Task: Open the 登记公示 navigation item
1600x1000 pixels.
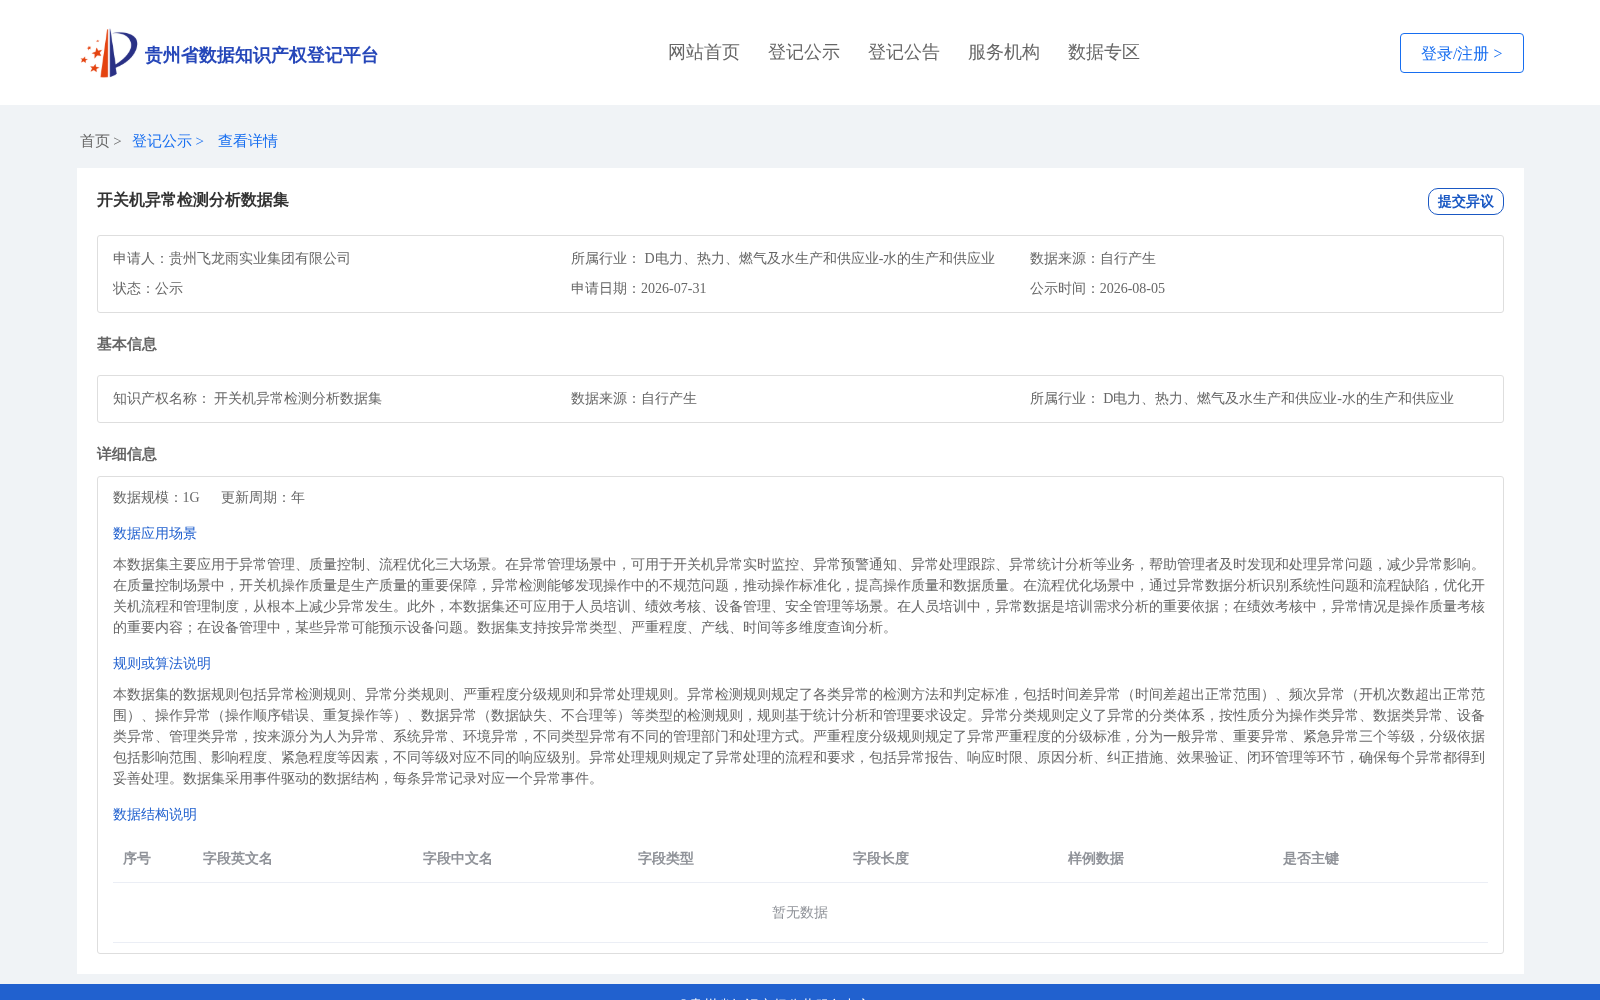Action: tap(804, 52)
